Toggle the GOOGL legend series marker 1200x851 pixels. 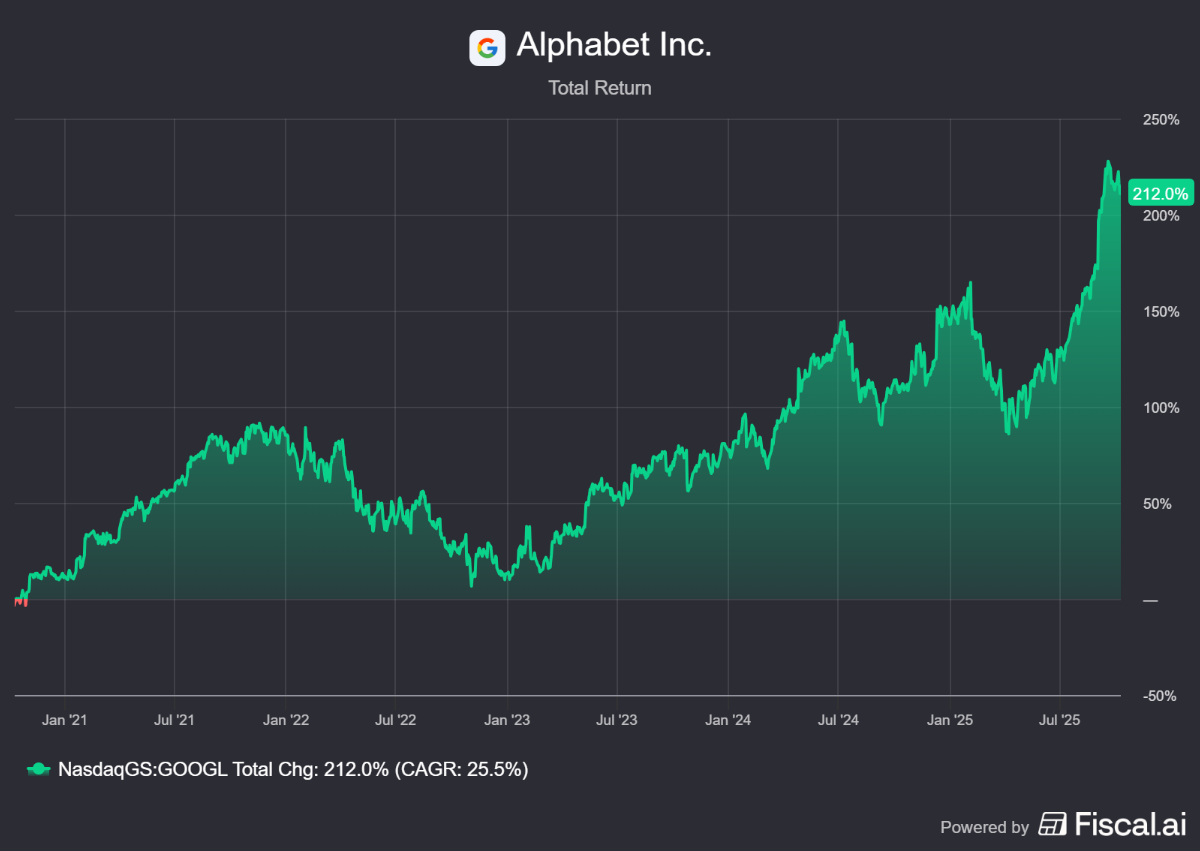[x=37, y=769]
